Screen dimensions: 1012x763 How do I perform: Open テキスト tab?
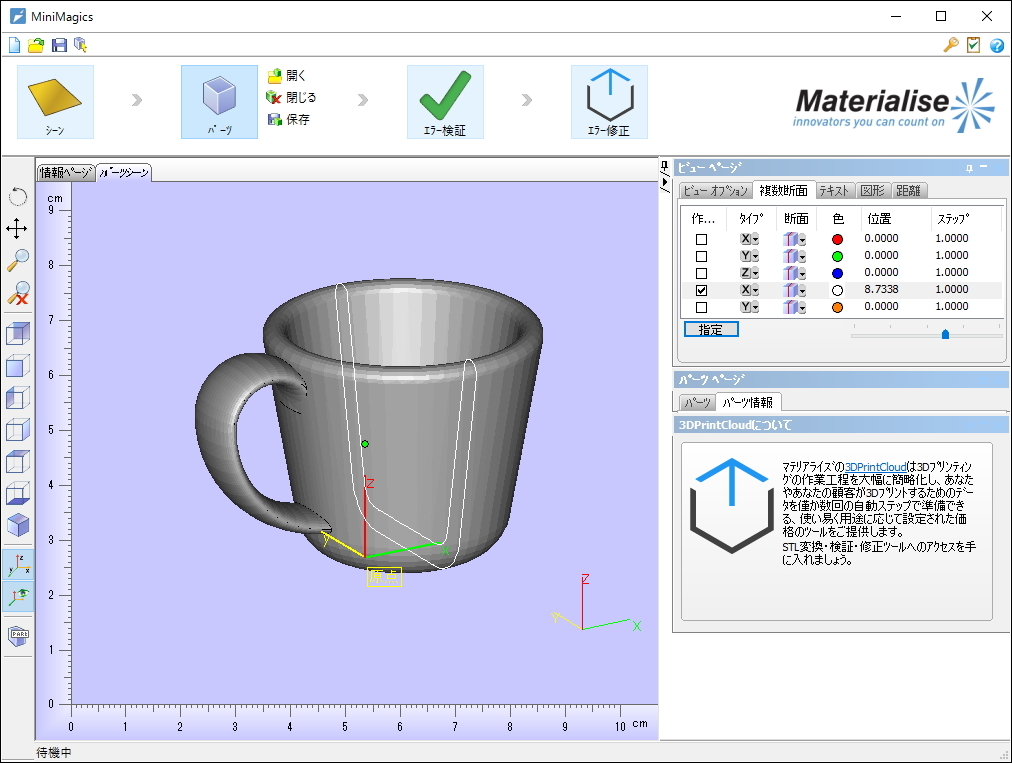[834, 190]
